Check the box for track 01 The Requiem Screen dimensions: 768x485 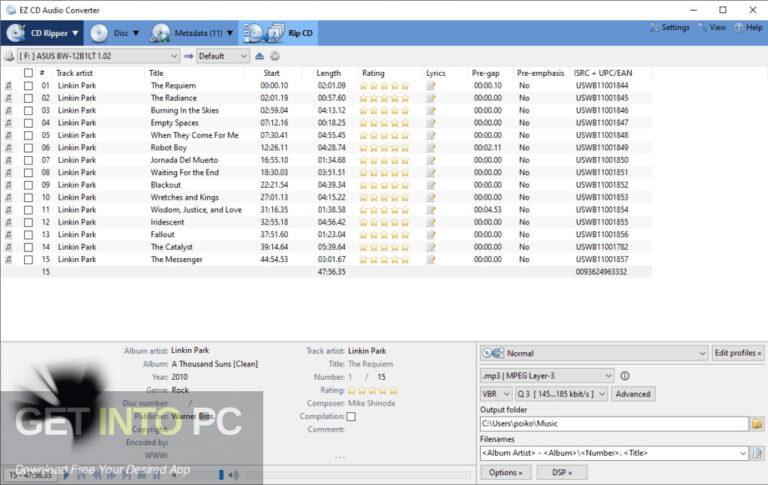tap(28, 86)
